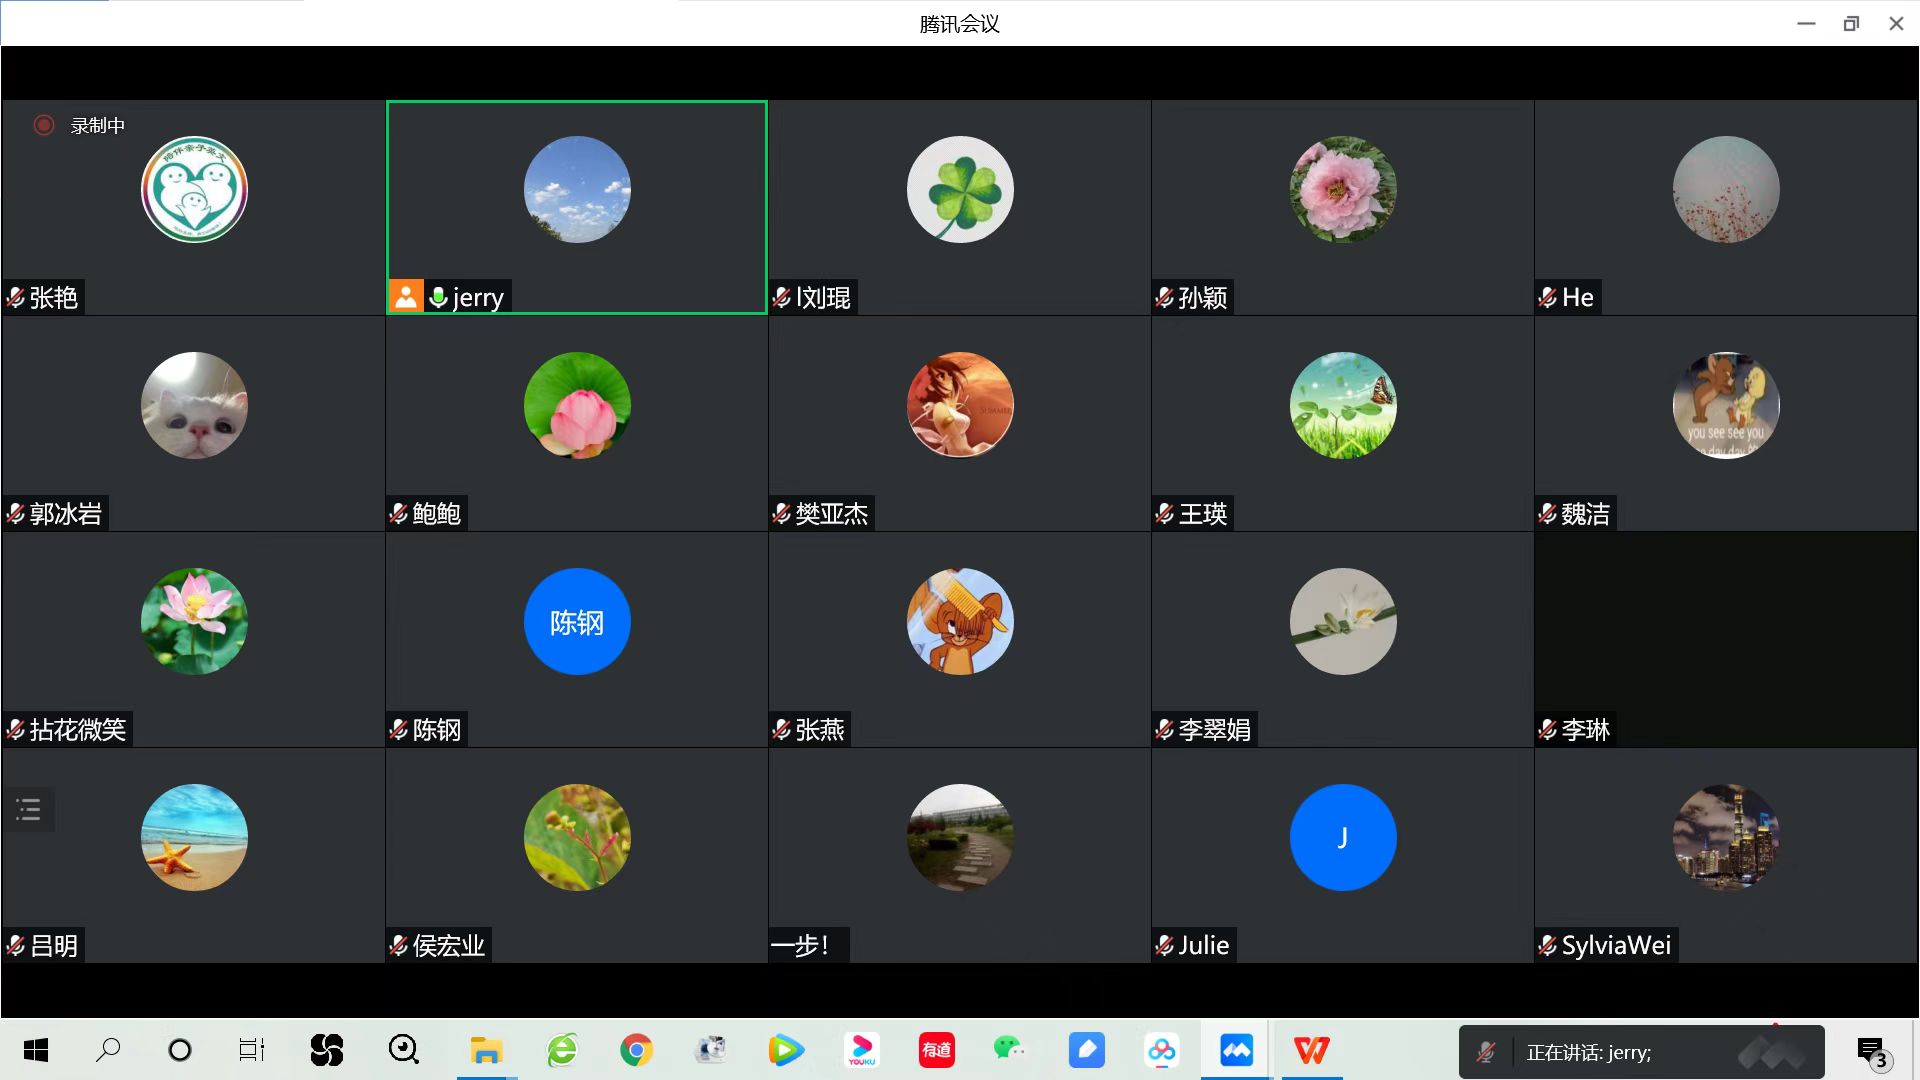The image size is (1920, 1080).
Task: Click muted mic icon beside 陈钢 name
Action: pos(399,730)
